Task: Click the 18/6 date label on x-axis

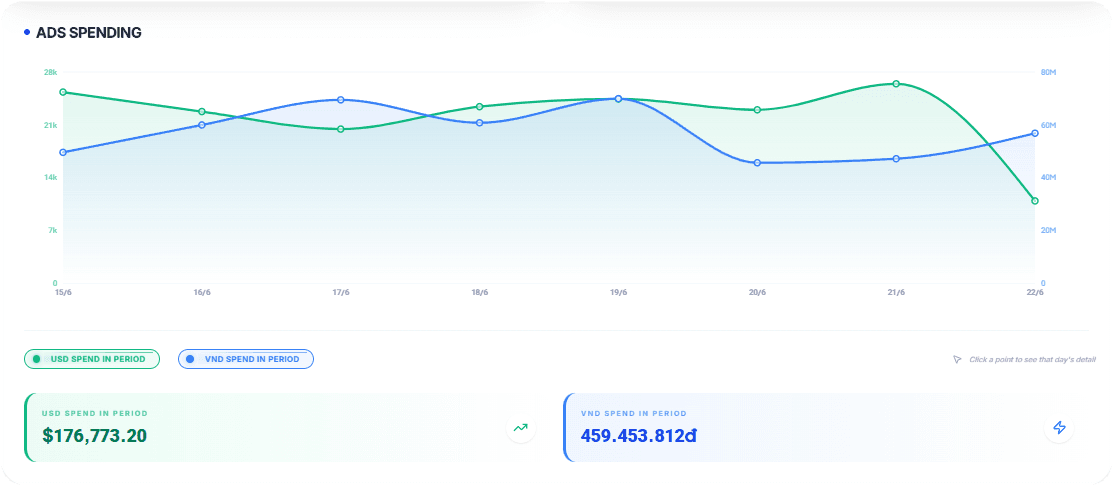Action: [x=479, y=292]
